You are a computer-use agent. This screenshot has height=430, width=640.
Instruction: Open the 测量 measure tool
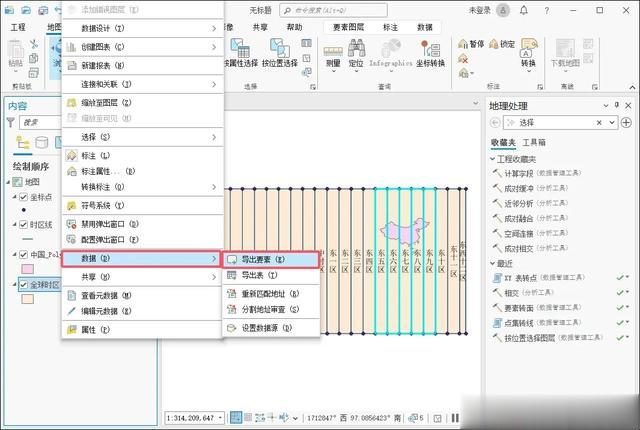tap(333, 56)
